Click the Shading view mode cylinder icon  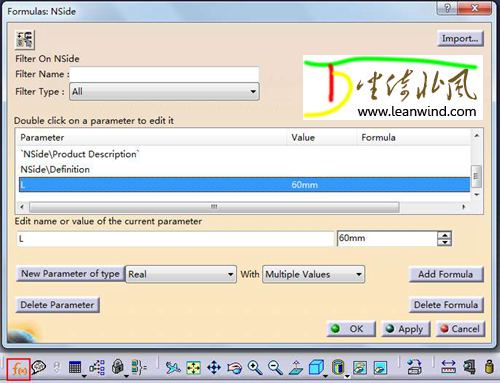(338, 367)
